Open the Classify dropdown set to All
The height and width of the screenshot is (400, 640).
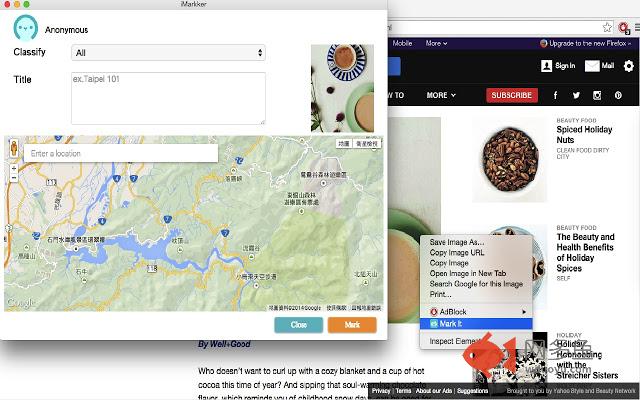coord(168,53)
